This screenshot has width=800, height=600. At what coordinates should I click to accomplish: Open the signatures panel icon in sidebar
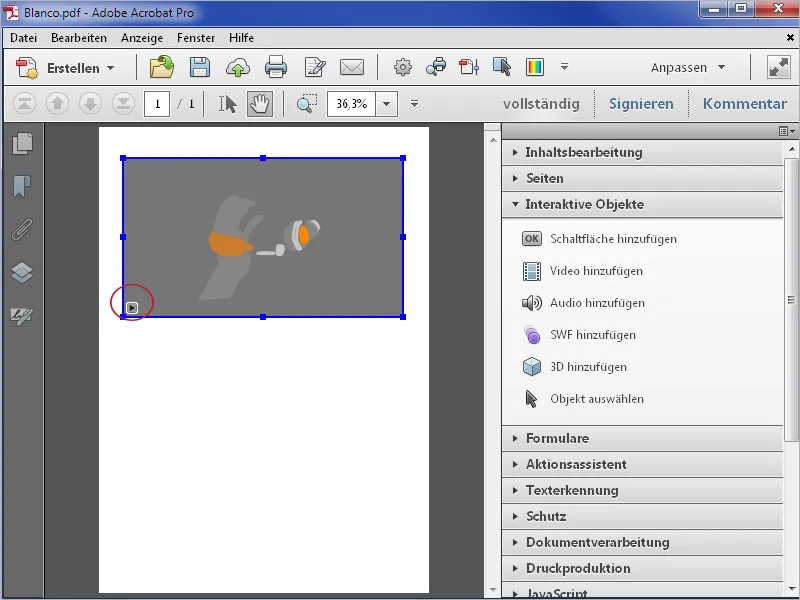pyautogui.click(x=22, y=316)
